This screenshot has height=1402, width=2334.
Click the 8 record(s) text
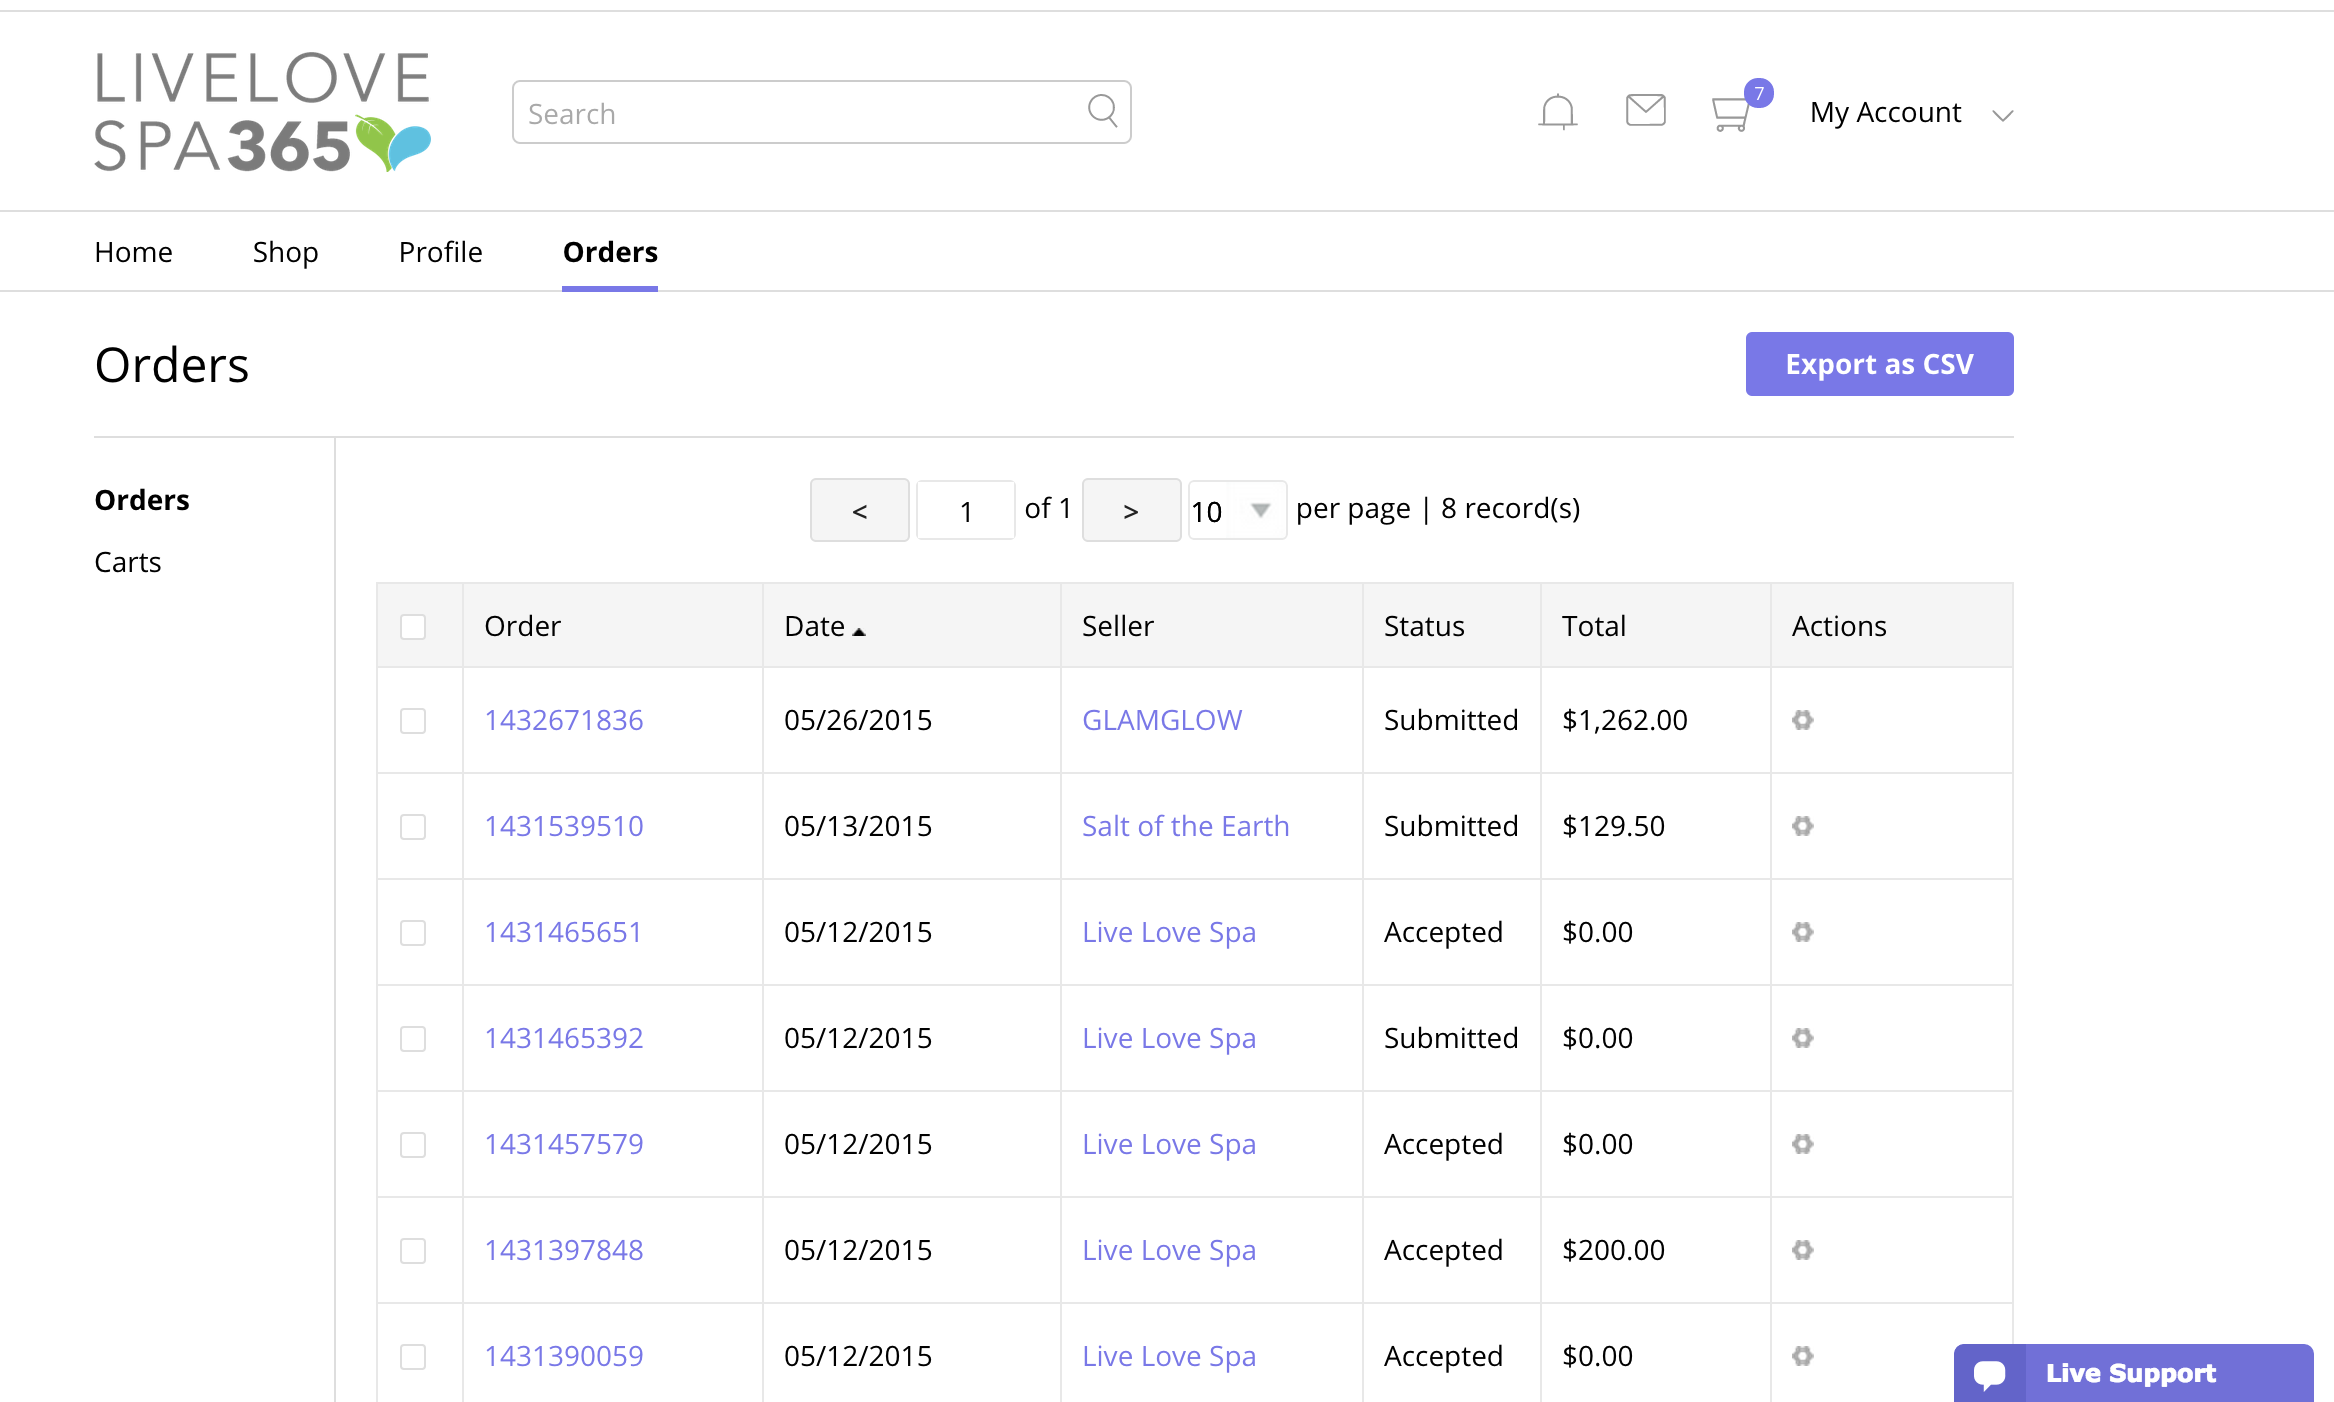(x=1510, y=509)
